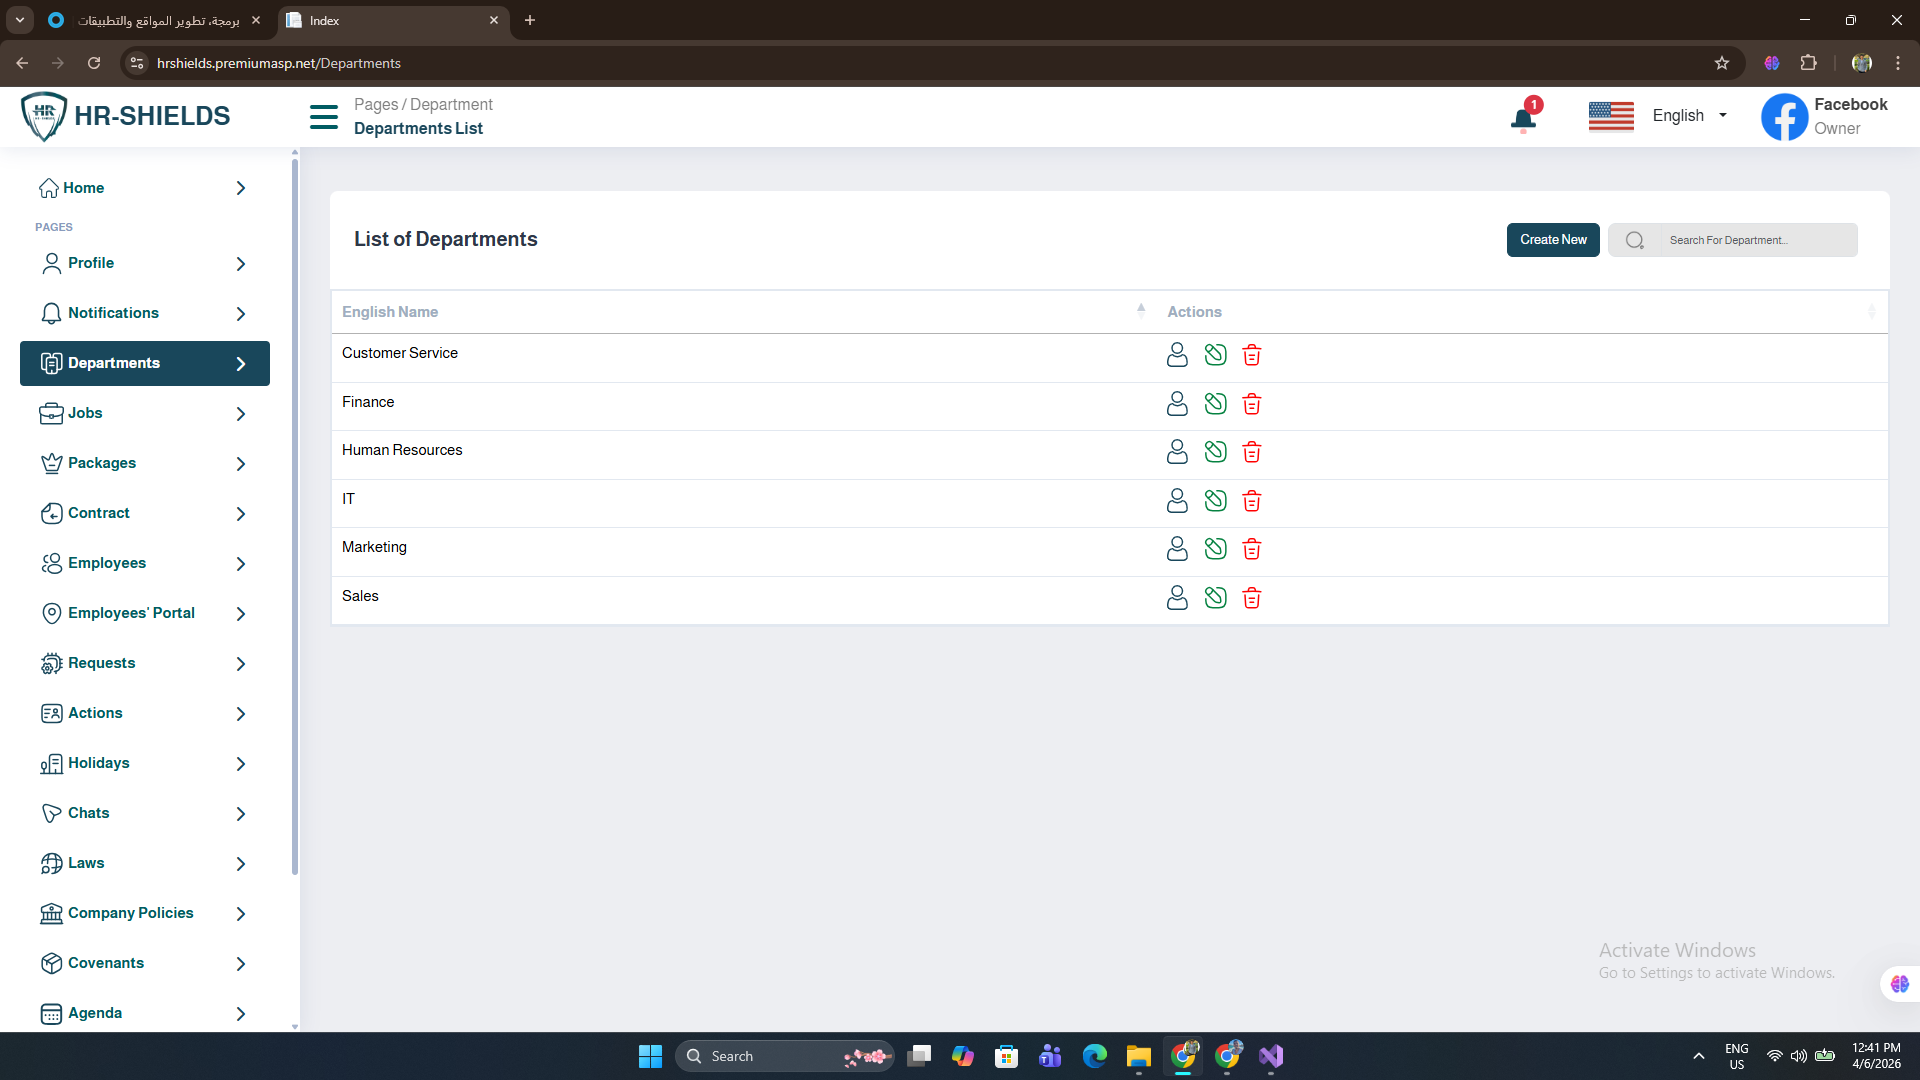This screenshot has height=1080, width=1920.
Task: Open the user icon for IT department
Action: [x=1177, y=501]
